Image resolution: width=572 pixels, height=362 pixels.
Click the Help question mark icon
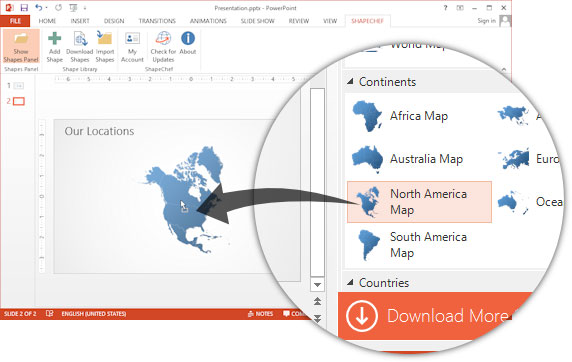click(x=445, y=8)
